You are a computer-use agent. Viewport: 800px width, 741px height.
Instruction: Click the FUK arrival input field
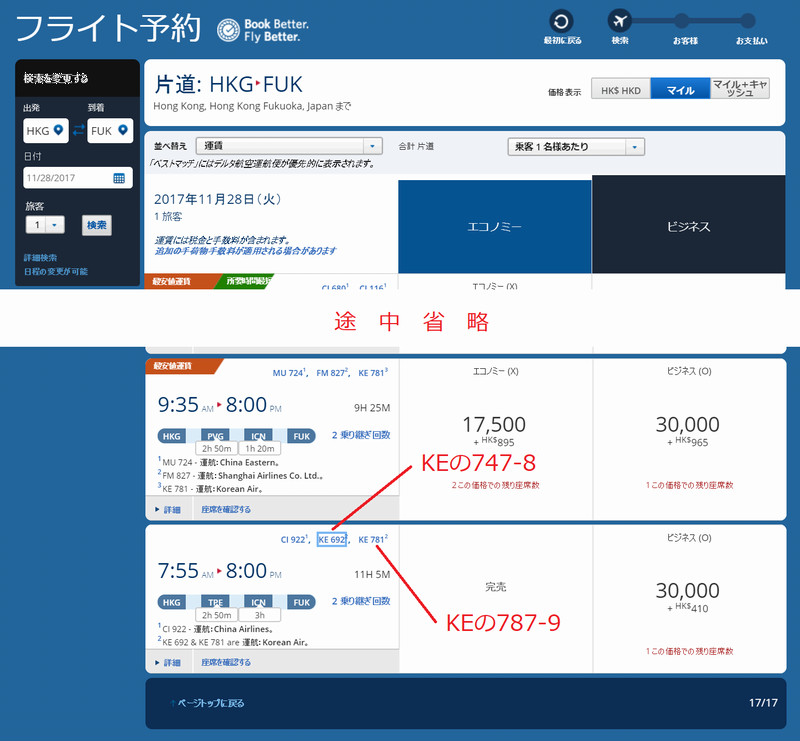click(110, 131)
